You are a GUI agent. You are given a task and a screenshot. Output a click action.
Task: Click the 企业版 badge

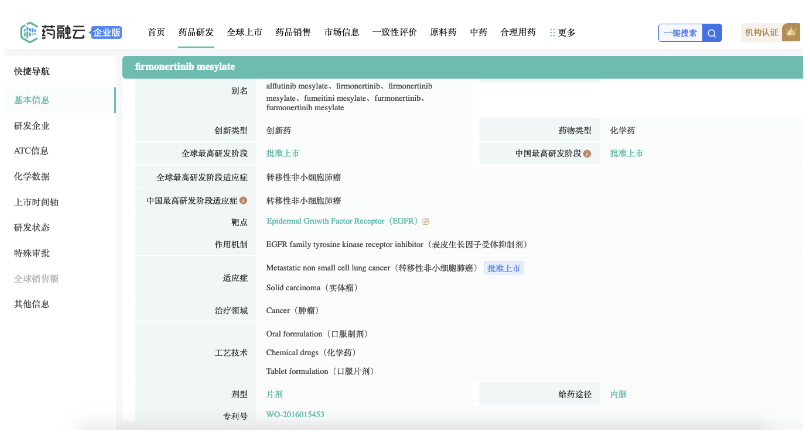click(x=106, y=33)
